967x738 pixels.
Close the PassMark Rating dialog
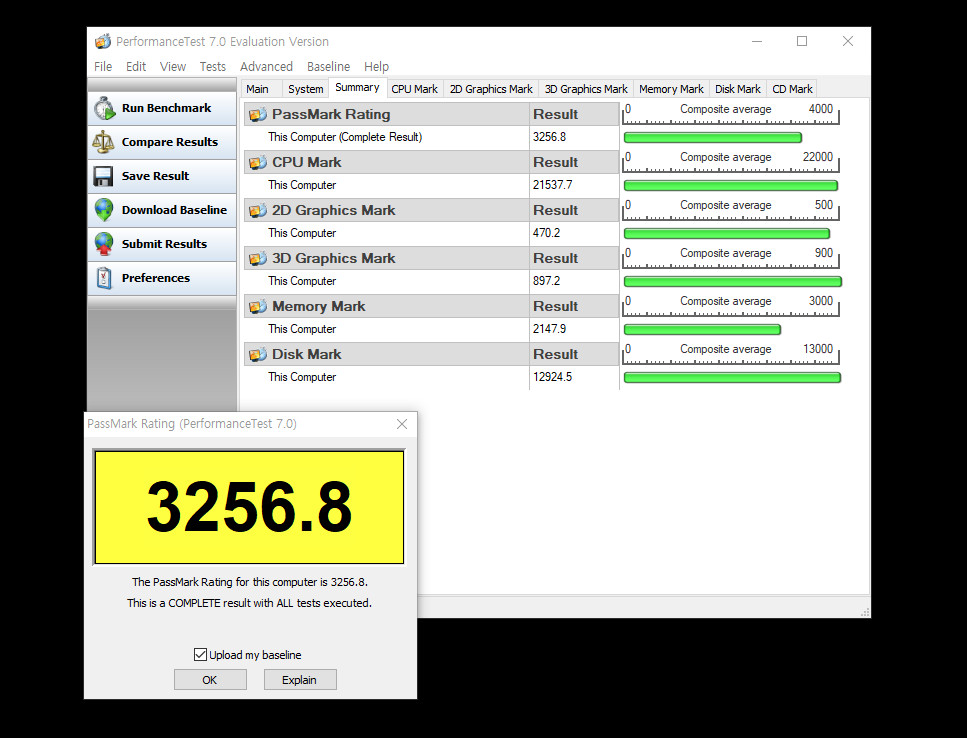402,424
